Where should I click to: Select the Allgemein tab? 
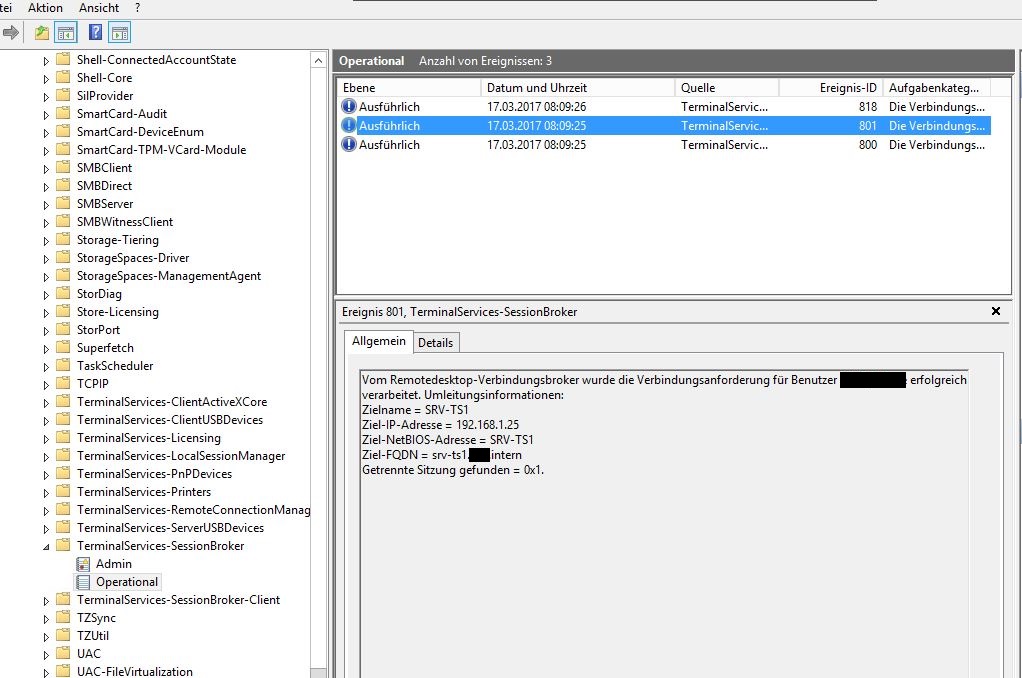tap(379, 342)
